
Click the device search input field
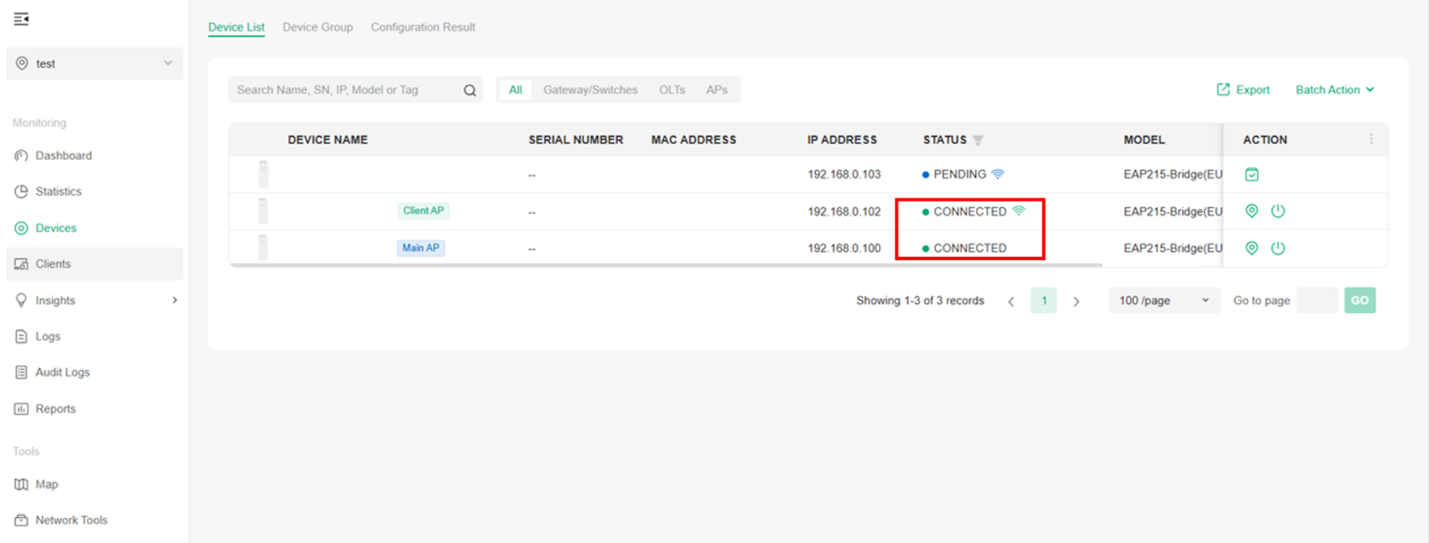(x=345, y=90)
